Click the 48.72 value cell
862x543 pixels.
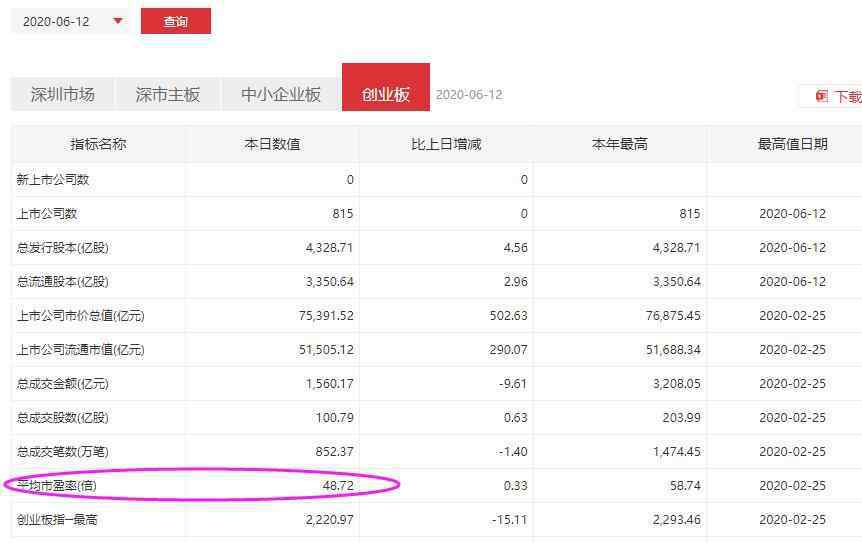point(335,486)
